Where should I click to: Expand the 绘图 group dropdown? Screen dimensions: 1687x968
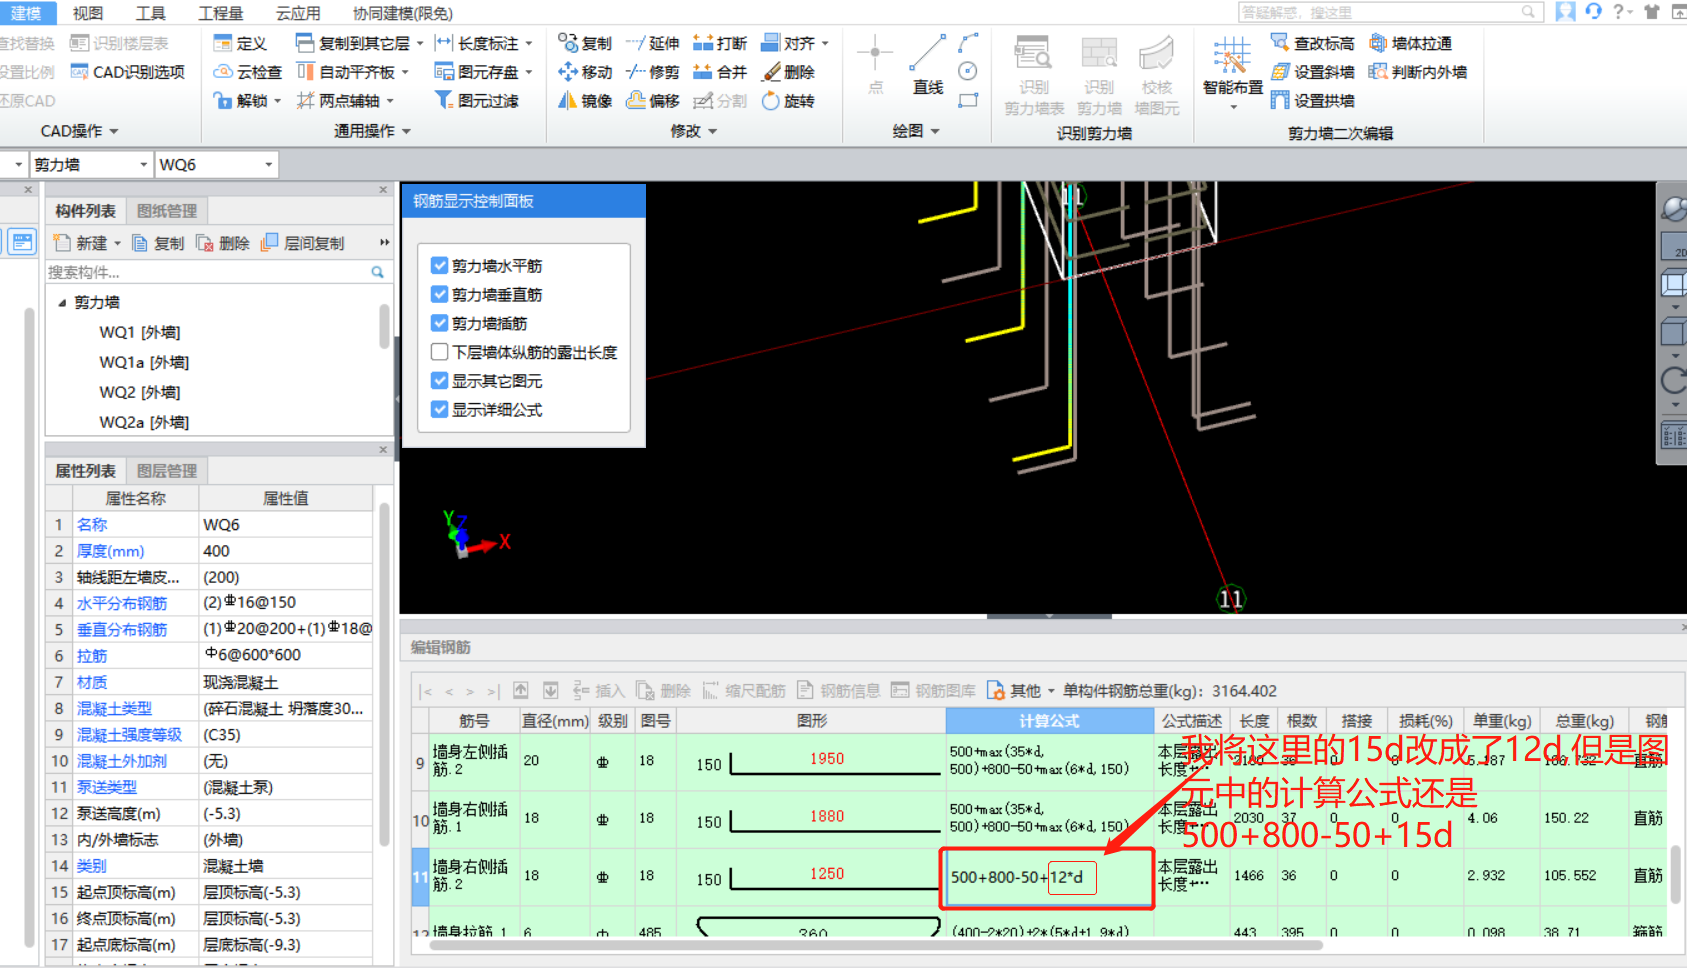point(935,131)
